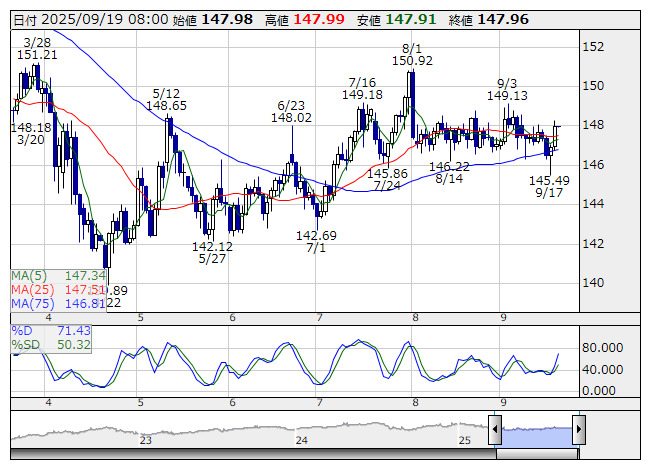This screenshot has width=653, height=470.
Task: Click the right range handle arrow in navigator
Action: coord(578,430)
